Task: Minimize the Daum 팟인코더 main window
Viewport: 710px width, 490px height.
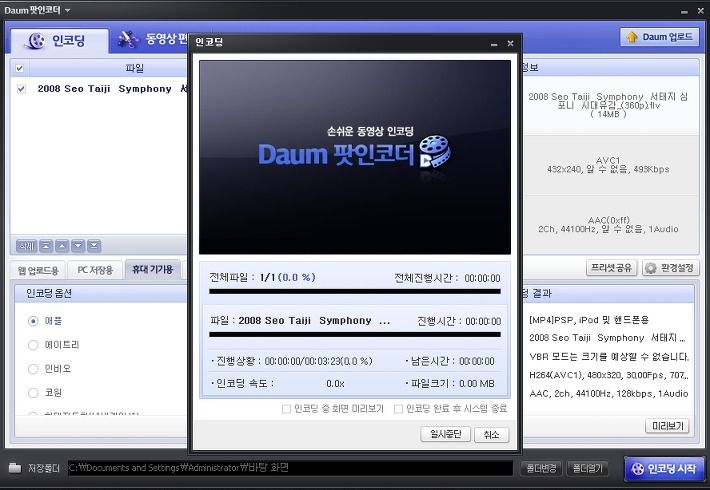Action: [x=684, y=11]
